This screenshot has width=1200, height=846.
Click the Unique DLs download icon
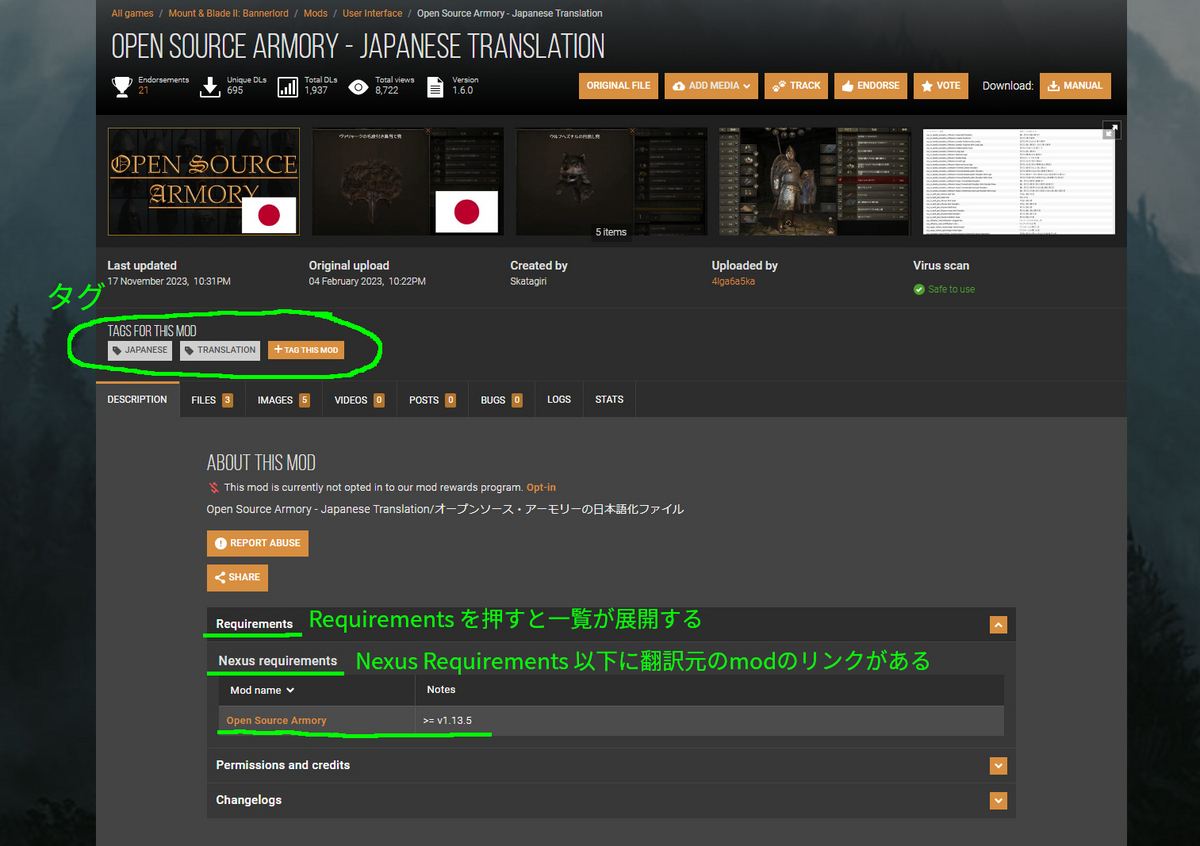point(209,88)
